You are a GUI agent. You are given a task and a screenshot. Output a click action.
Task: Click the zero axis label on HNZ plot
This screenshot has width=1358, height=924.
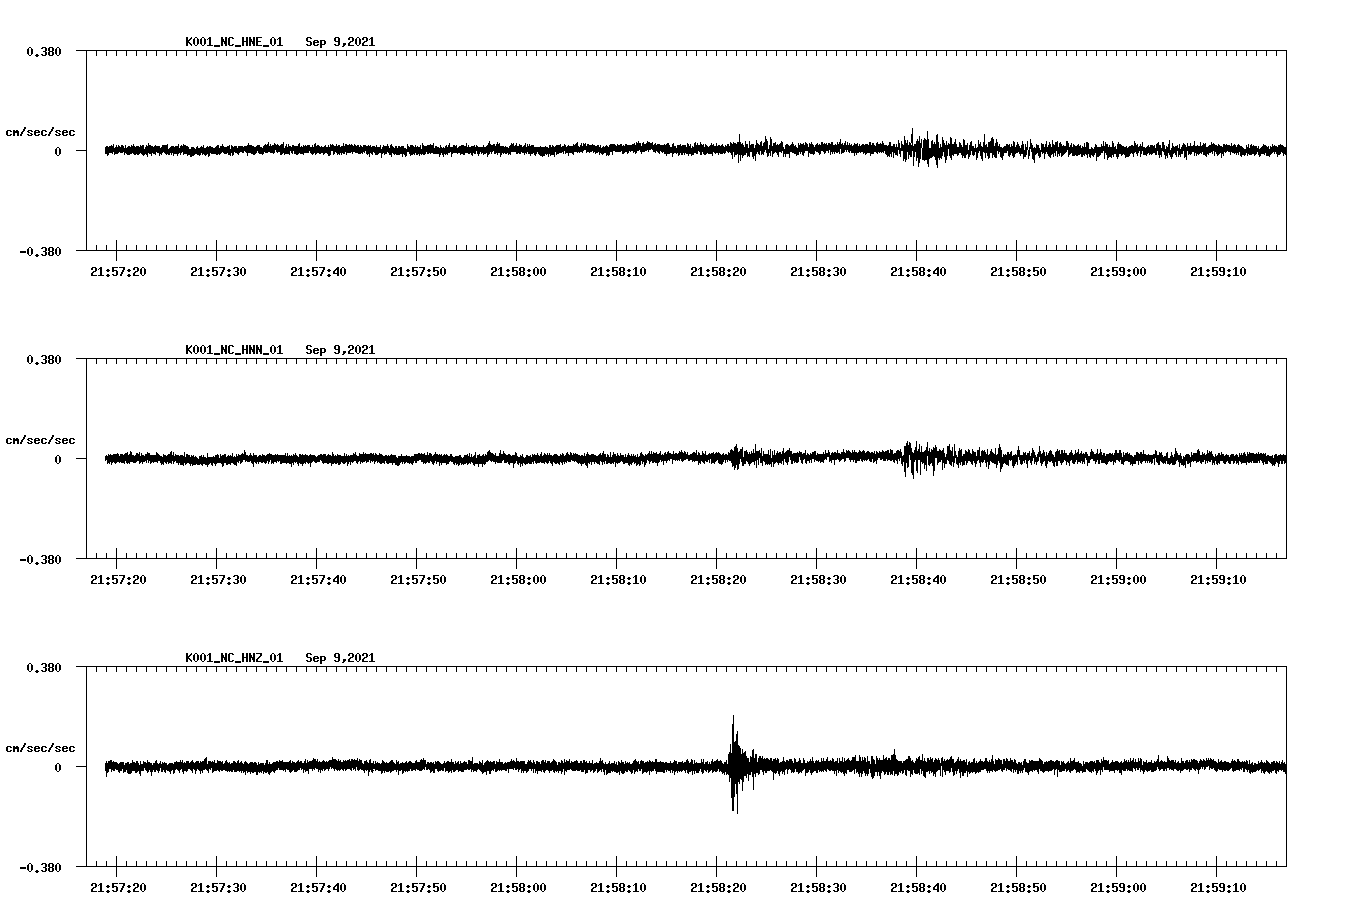pos(58,767)
